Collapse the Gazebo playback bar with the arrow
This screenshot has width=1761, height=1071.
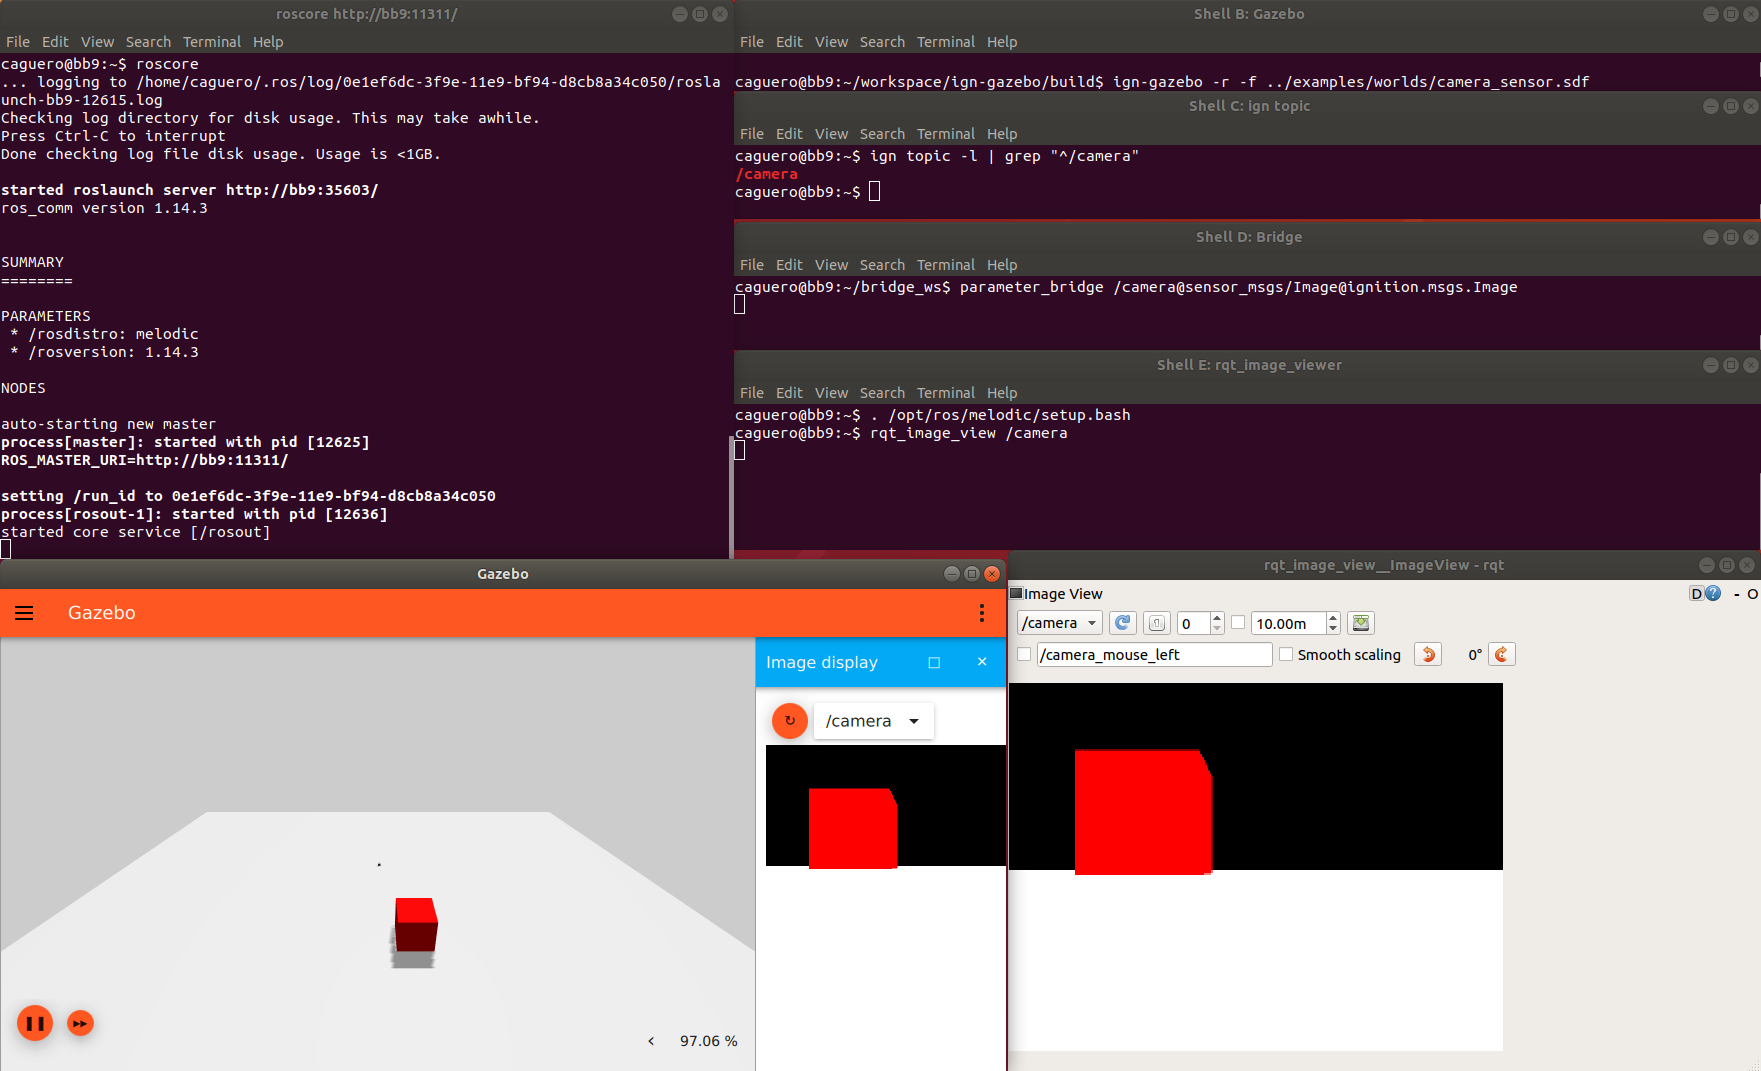click(651, 1040)
